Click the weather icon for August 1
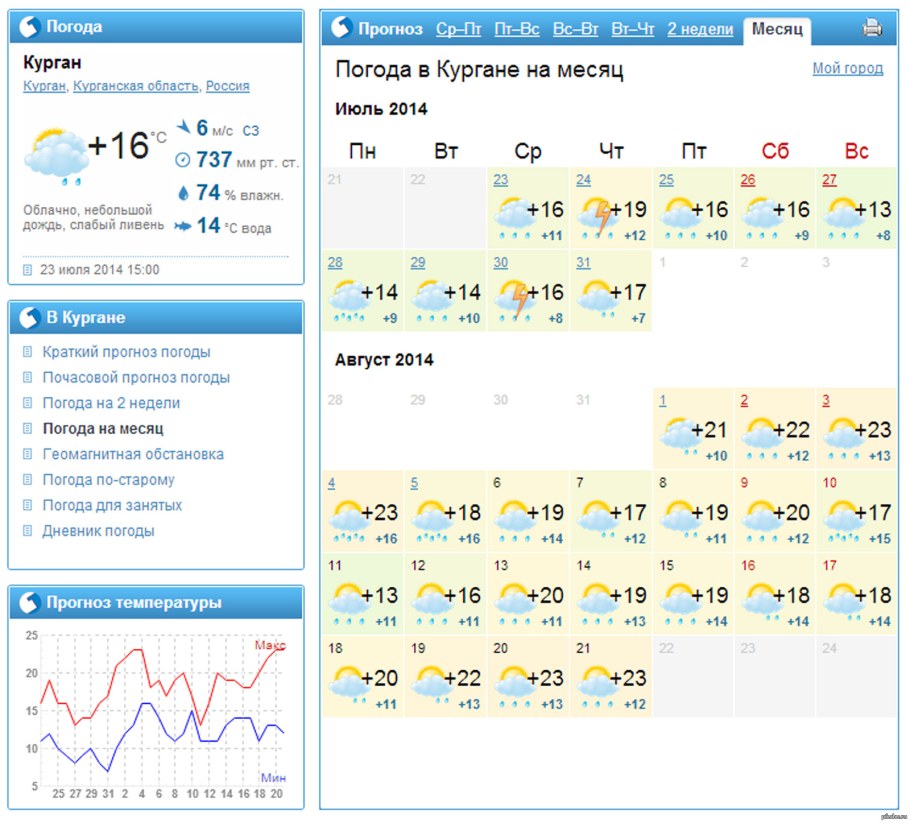The image size is (910, 823). pos(682,435)
